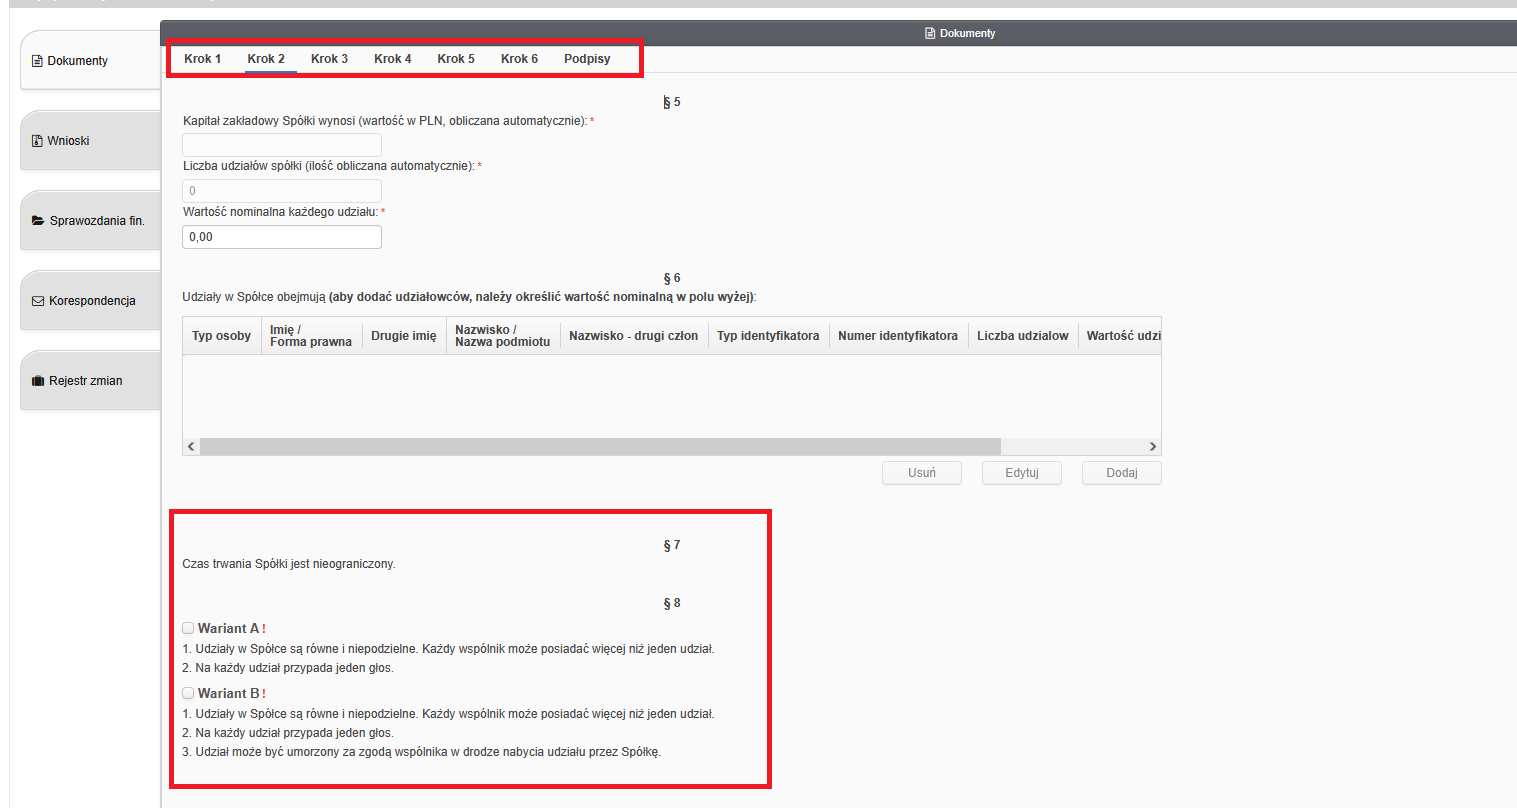The width and height of the screenshot is (1517, 808).
Task: Switch to the Podpisy tab
Action: click(587, 59)
